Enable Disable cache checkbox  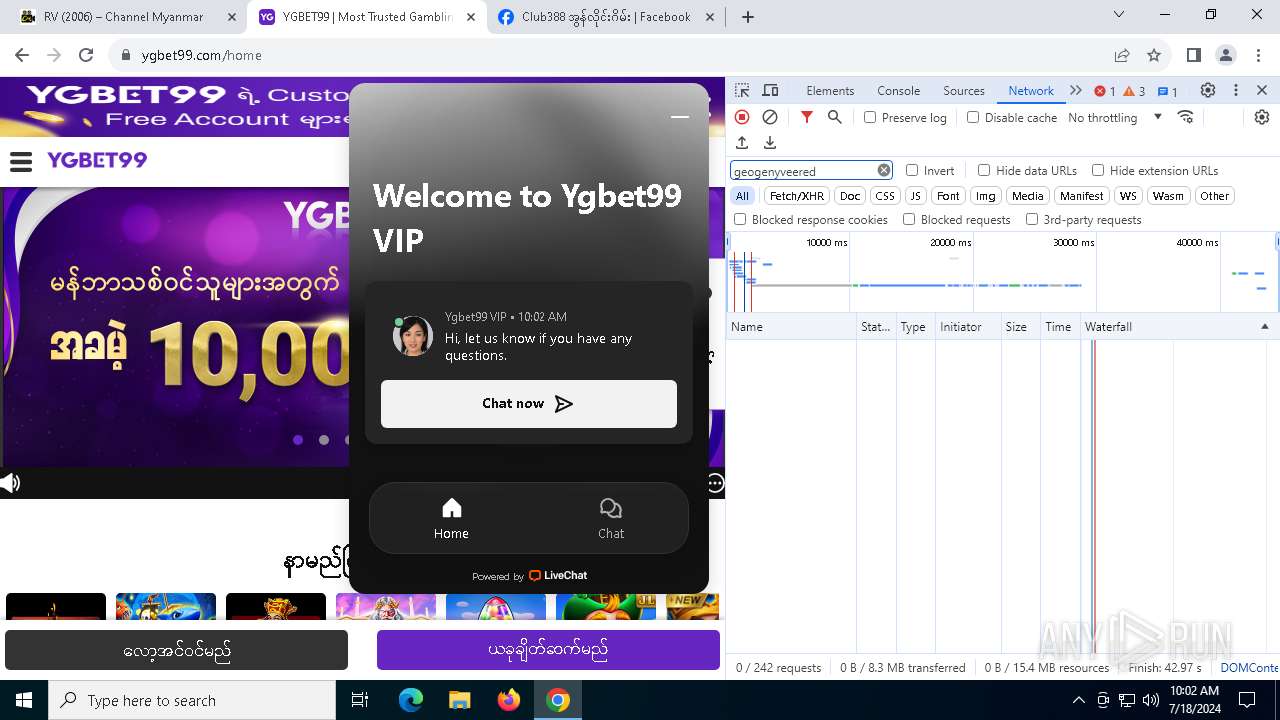[973, 117]
